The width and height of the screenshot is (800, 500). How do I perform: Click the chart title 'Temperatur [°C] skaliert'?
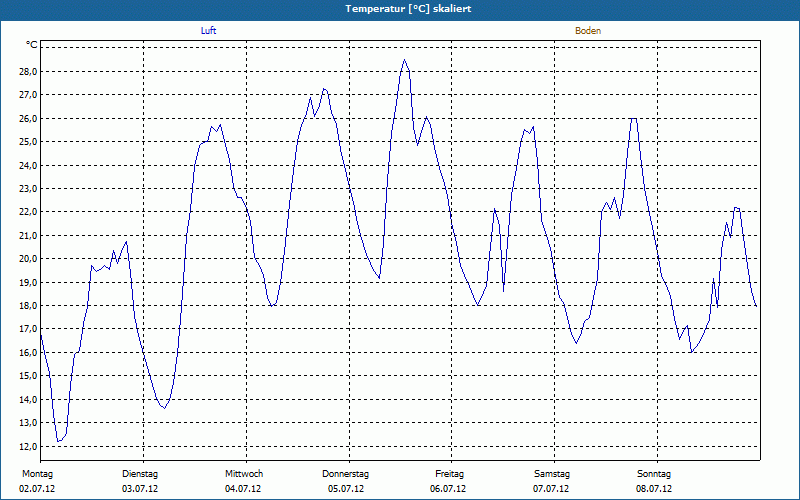[408, 9]
